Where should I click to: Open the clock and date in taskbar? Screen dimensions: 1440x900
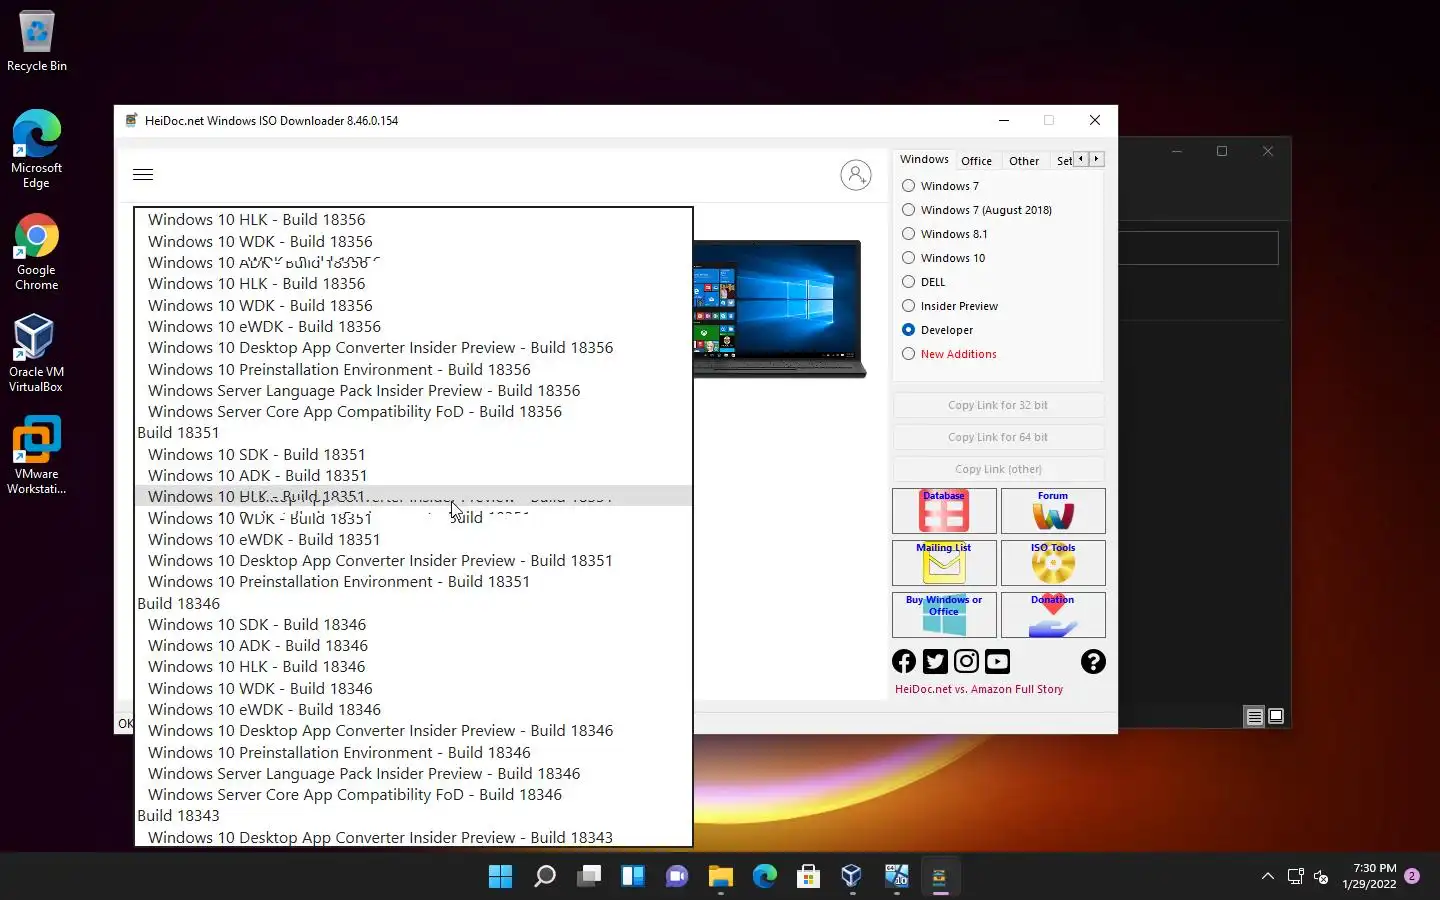1369,876
